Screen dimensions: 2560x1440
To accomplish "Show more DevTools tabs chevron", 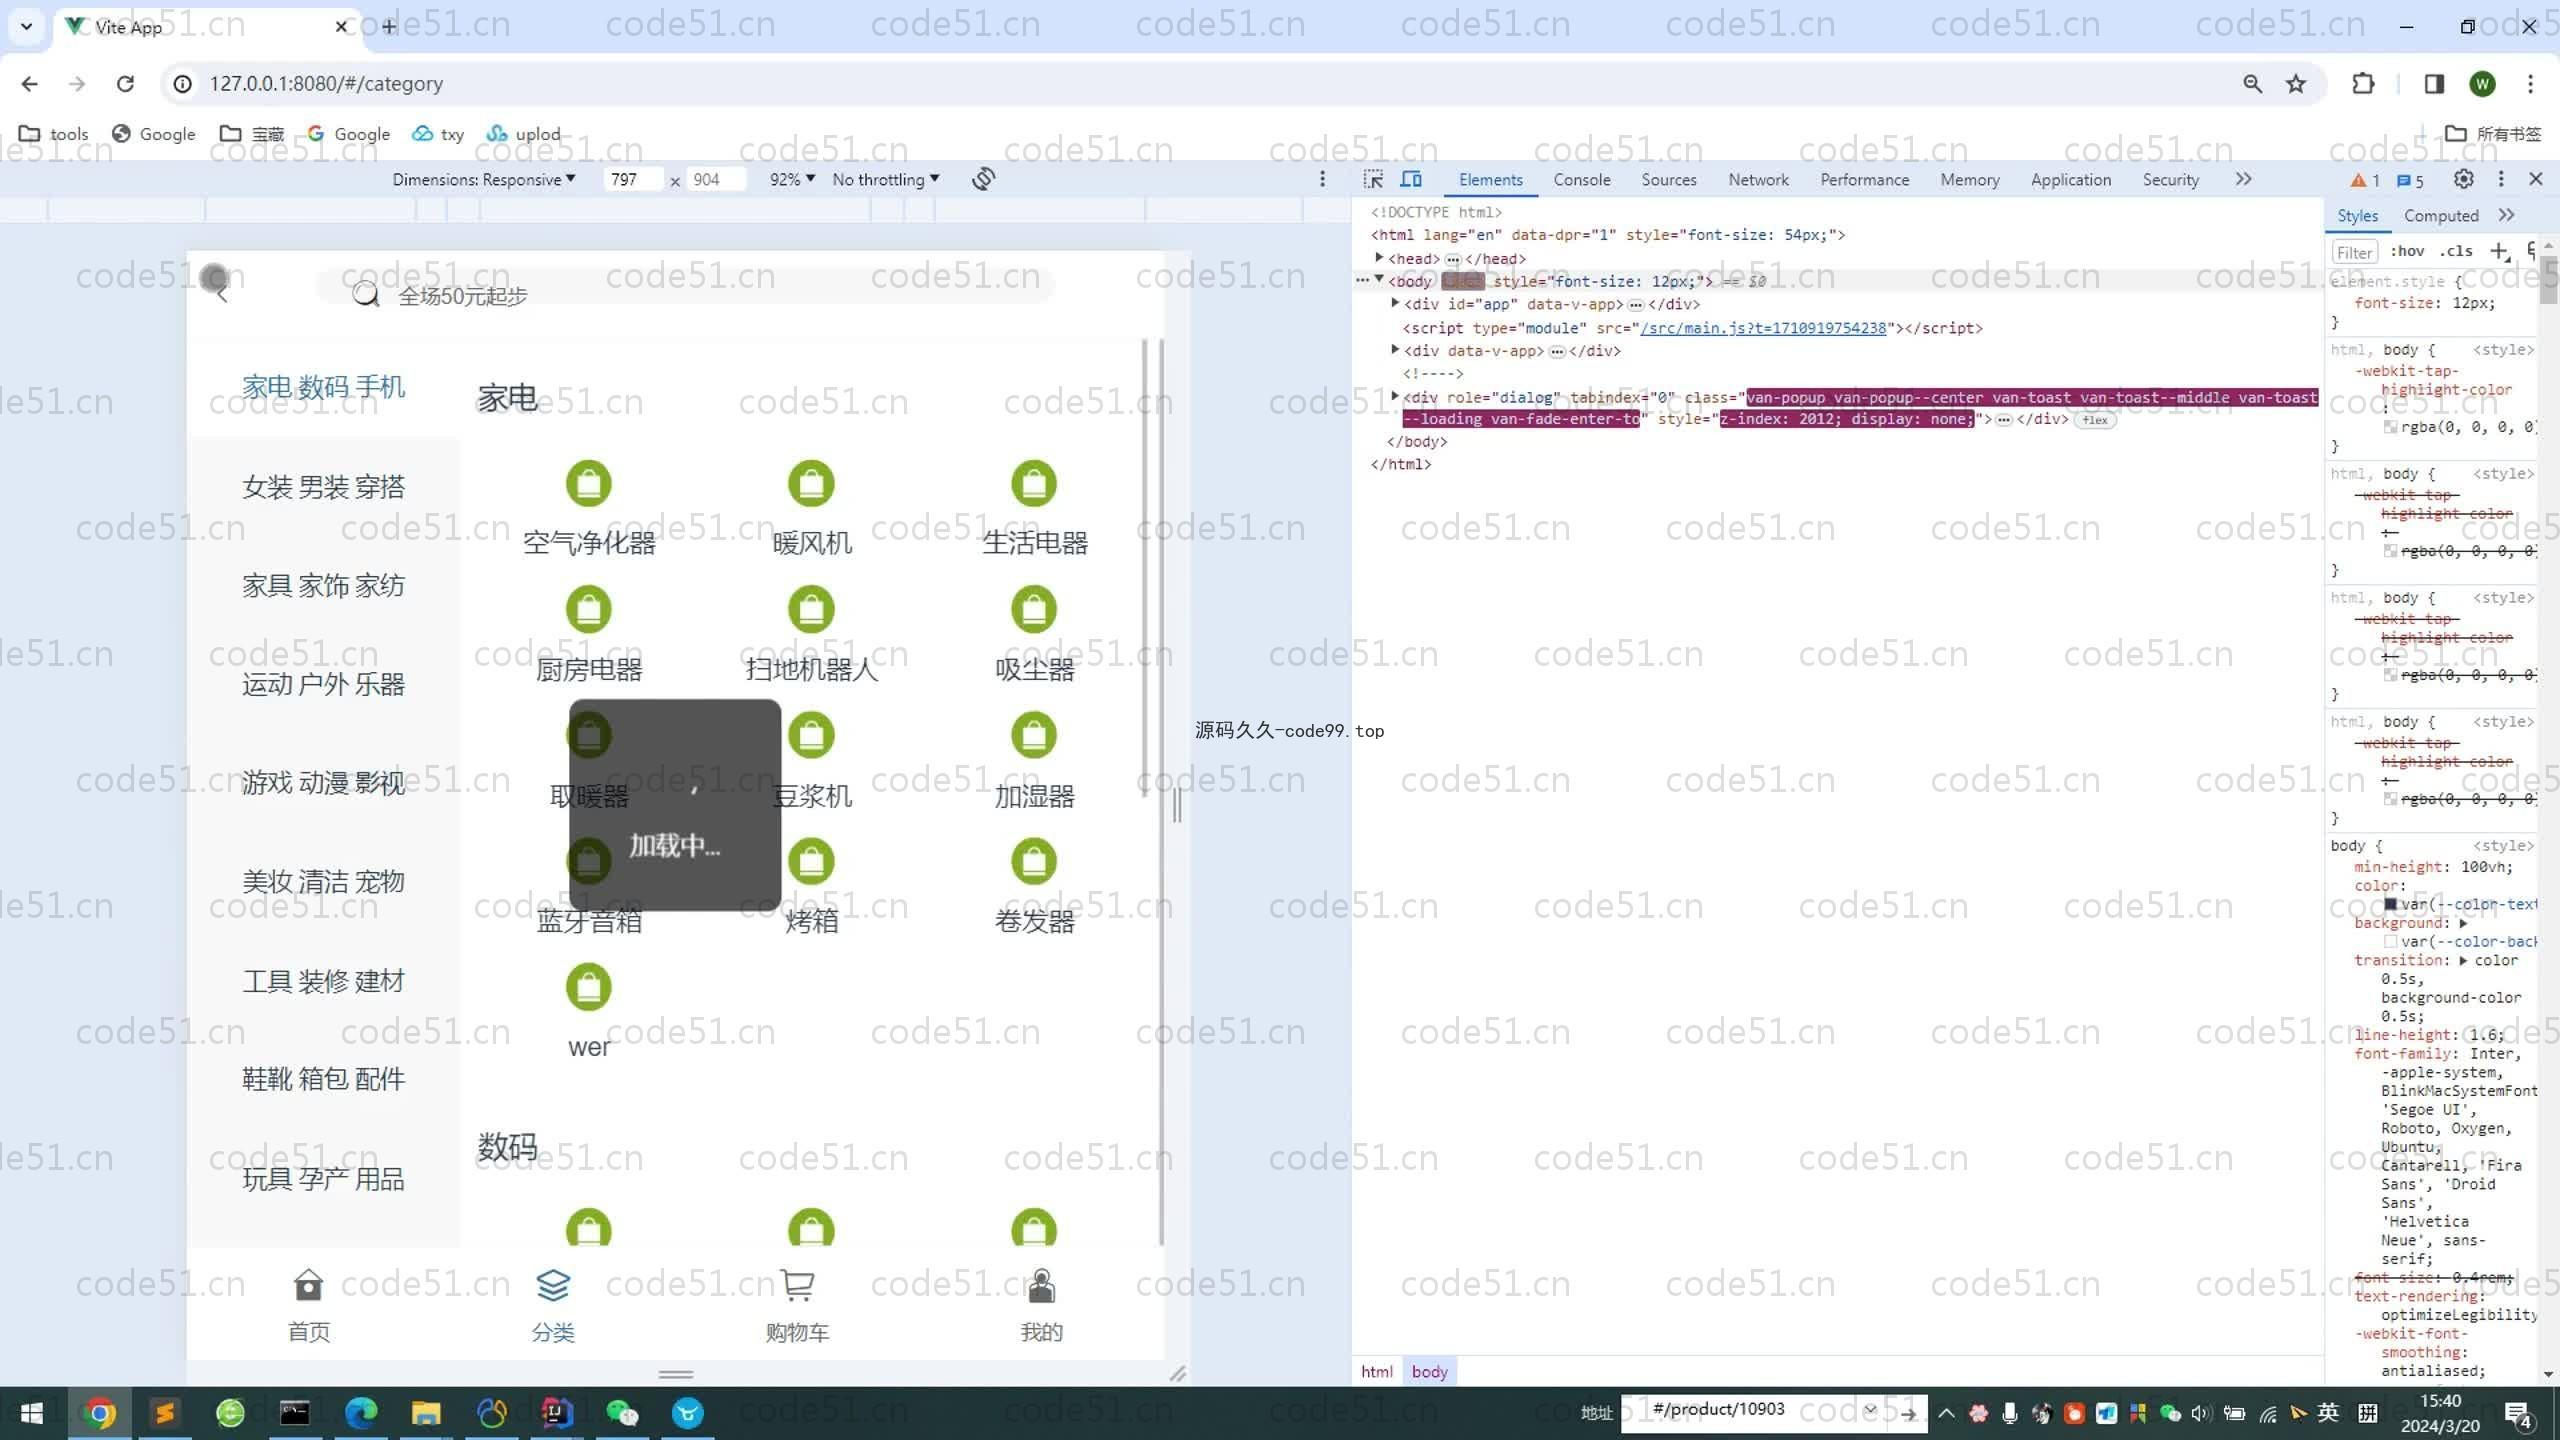I will tap(2244, 179).
